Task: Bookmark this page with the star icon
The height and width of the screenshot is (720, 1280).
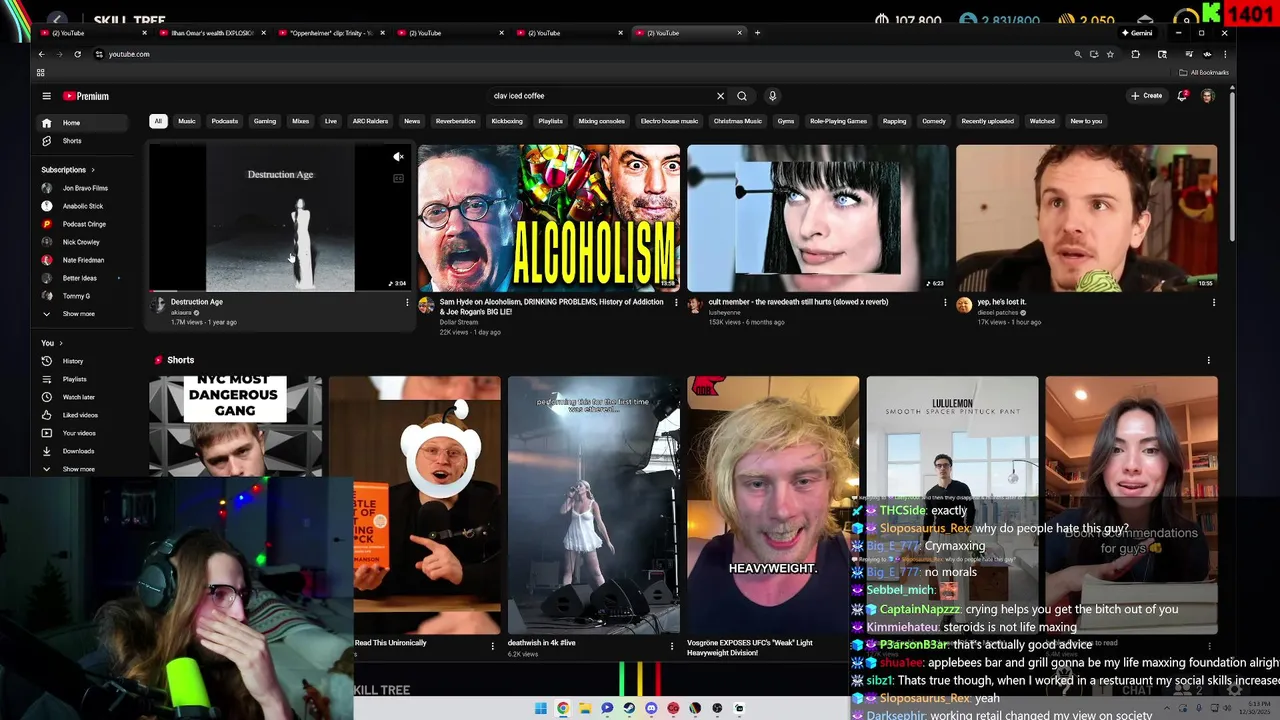Action: click(x=1110, y=54)
